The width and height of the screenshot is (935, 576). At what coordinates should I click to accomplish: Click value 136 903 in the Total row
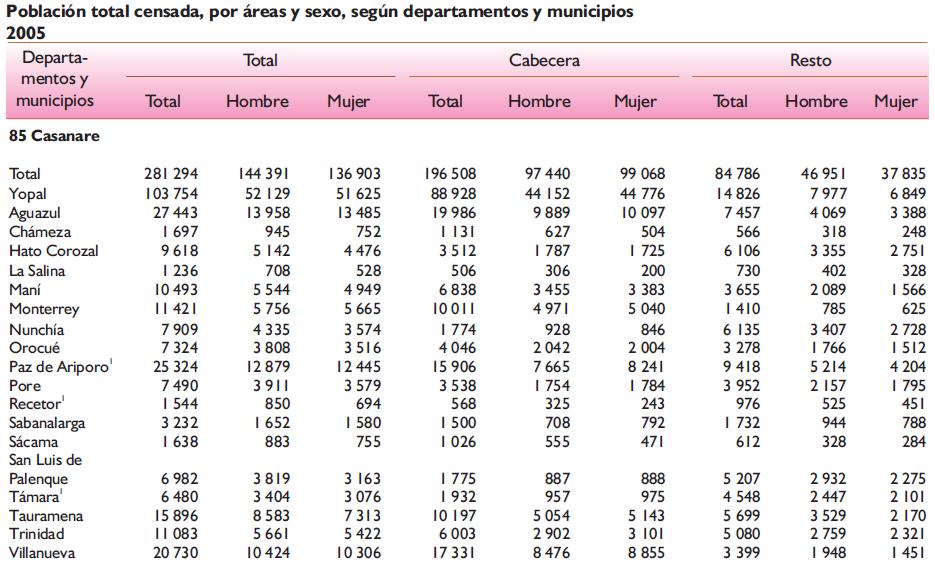pos(354,174)
